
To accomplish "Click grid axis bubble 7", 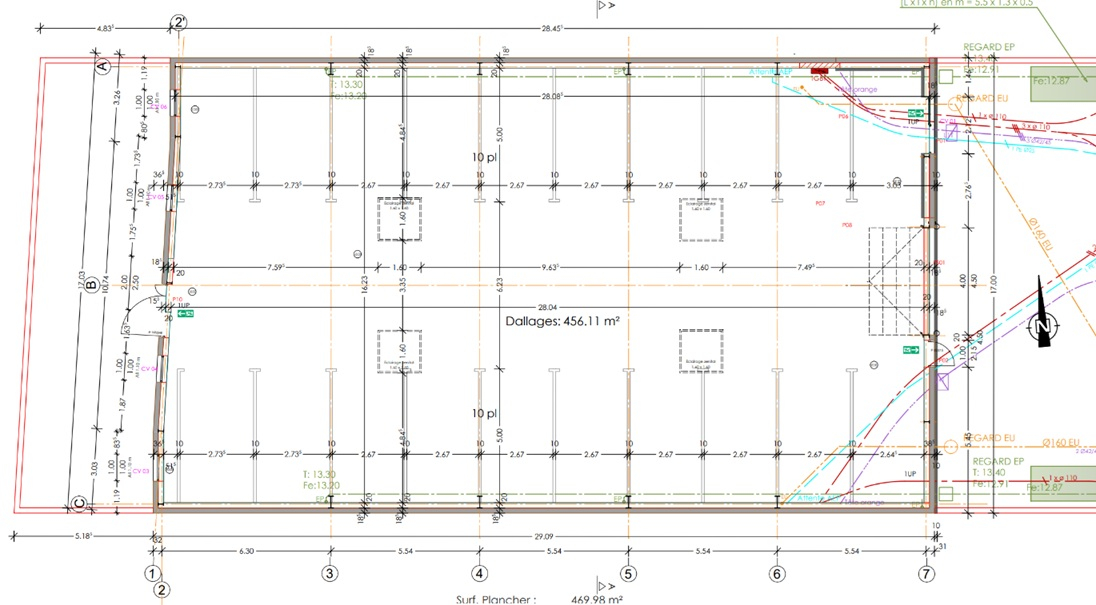I will point(926,574).
